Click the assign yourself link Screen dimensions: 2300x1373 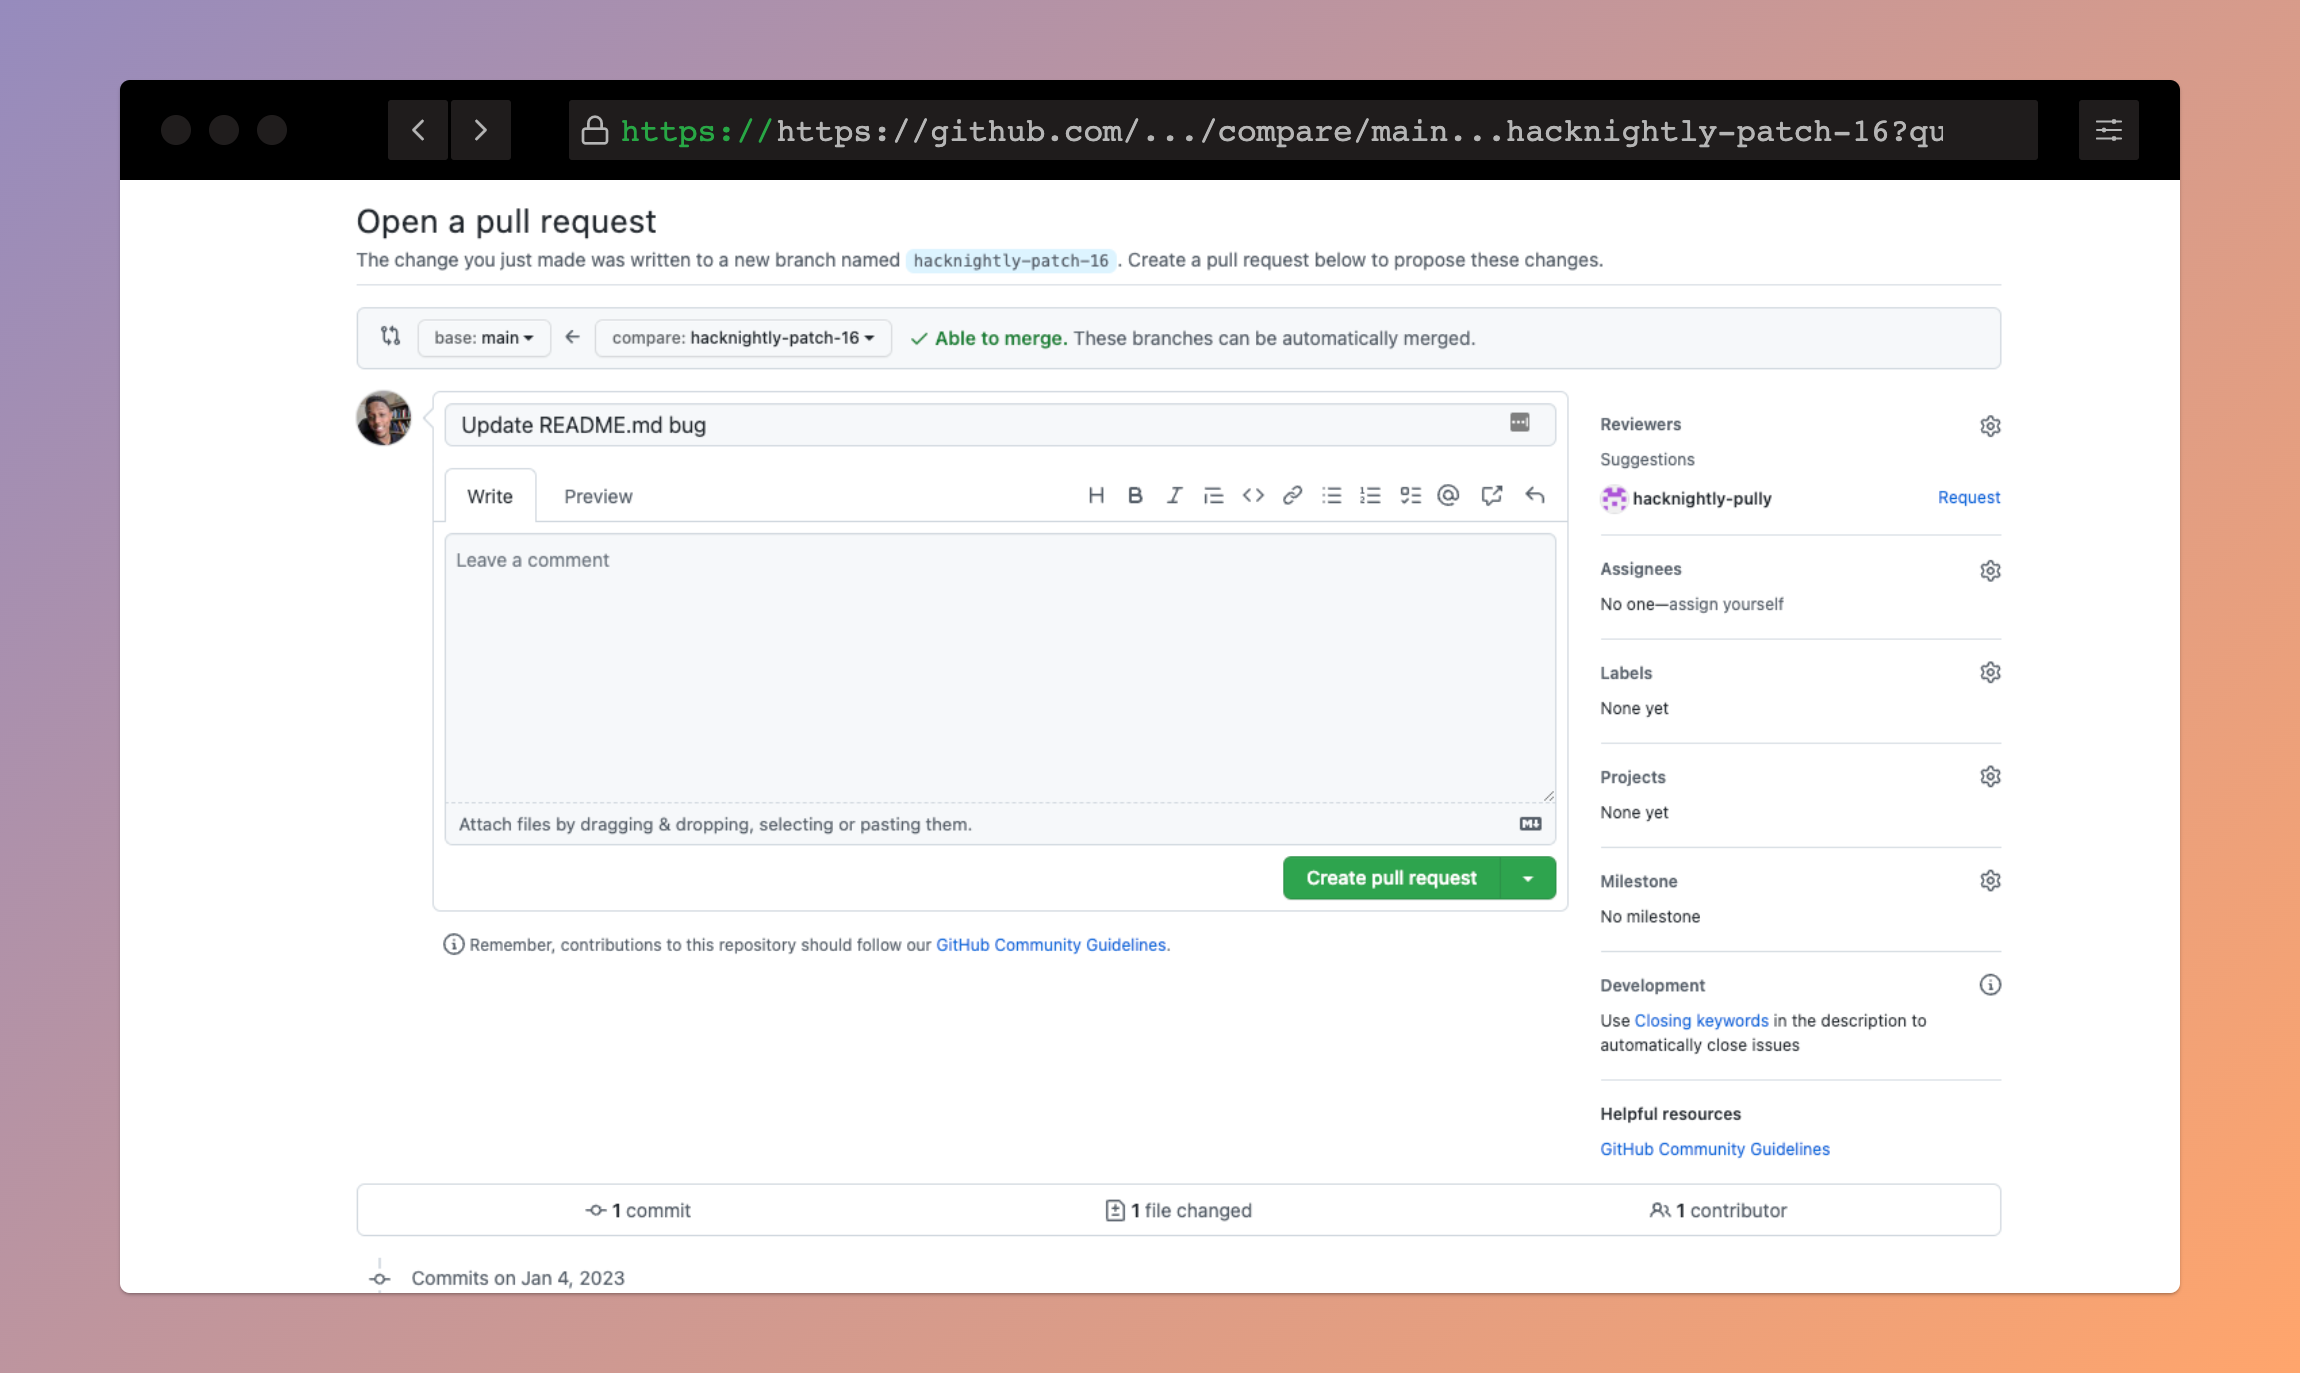click(x=1726, y=604)
